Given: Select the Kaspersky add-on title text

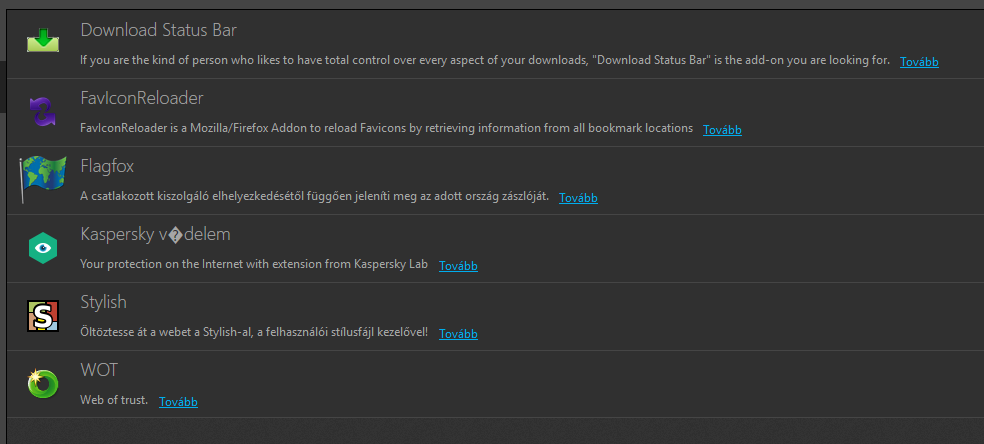Looking at the screenshot, I should pyautogui.click(x=155, y=234).
